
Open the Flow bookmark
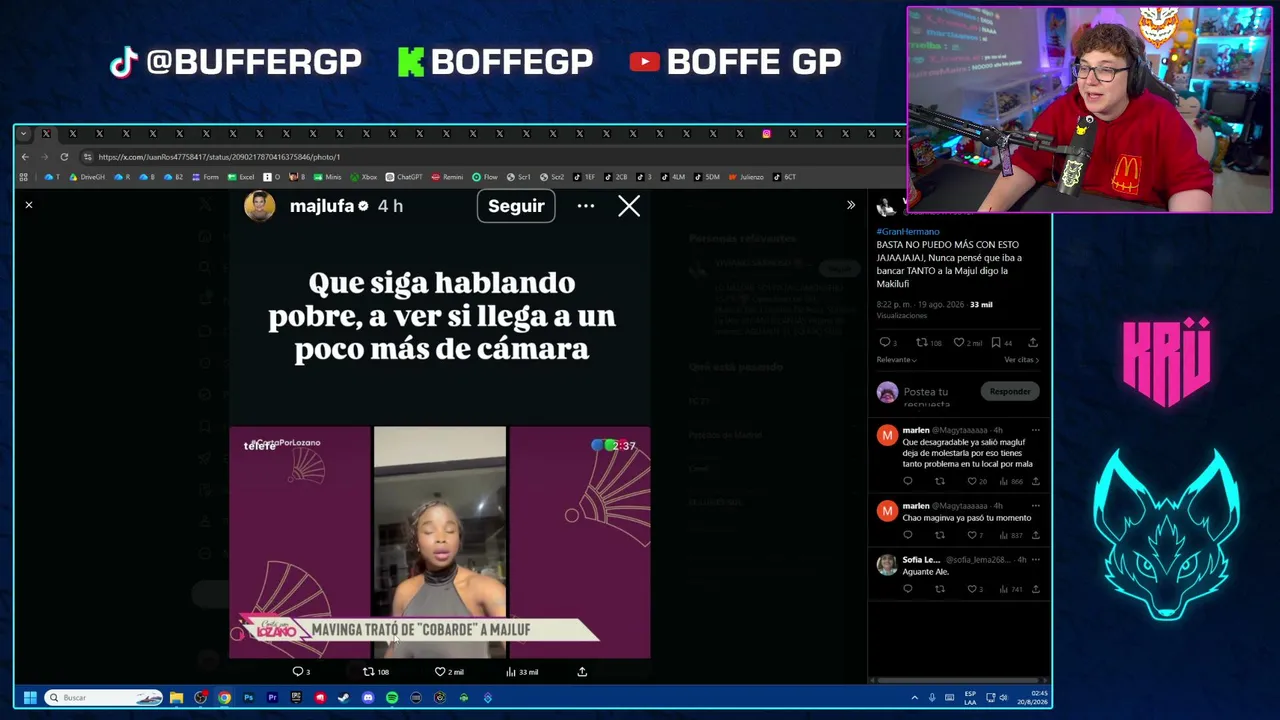point(485,178)
